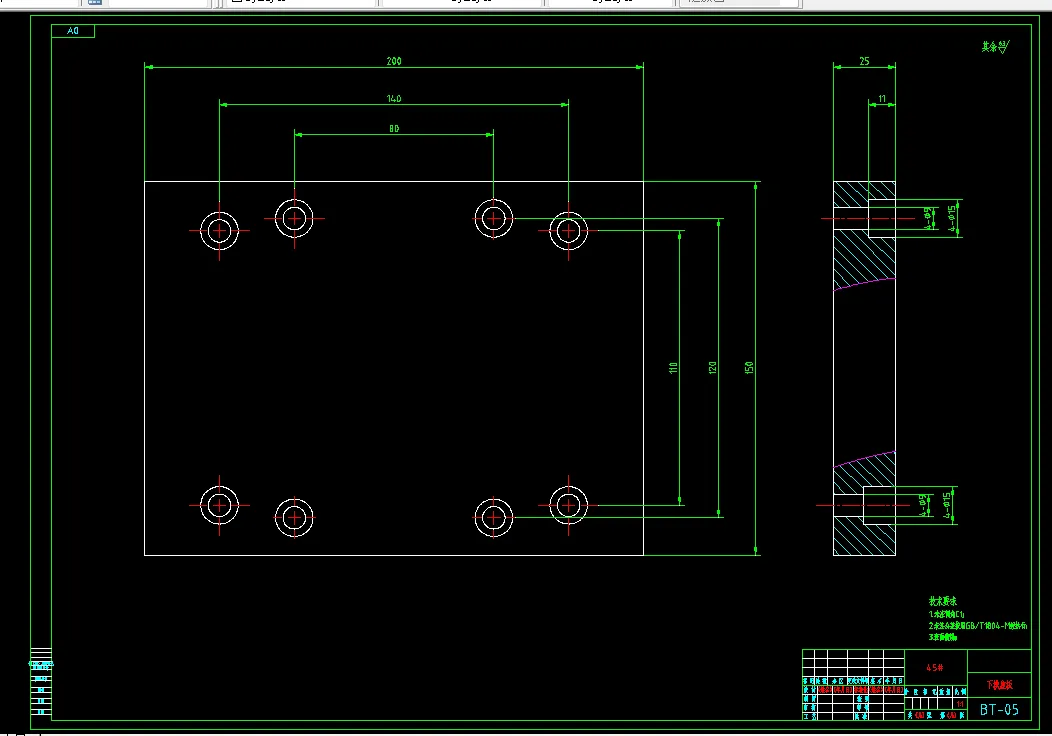The width and height of the screenshot is (1052, 736).
Task: Select the surface roughness symbol at top right
Action: [x=996, y=47]
